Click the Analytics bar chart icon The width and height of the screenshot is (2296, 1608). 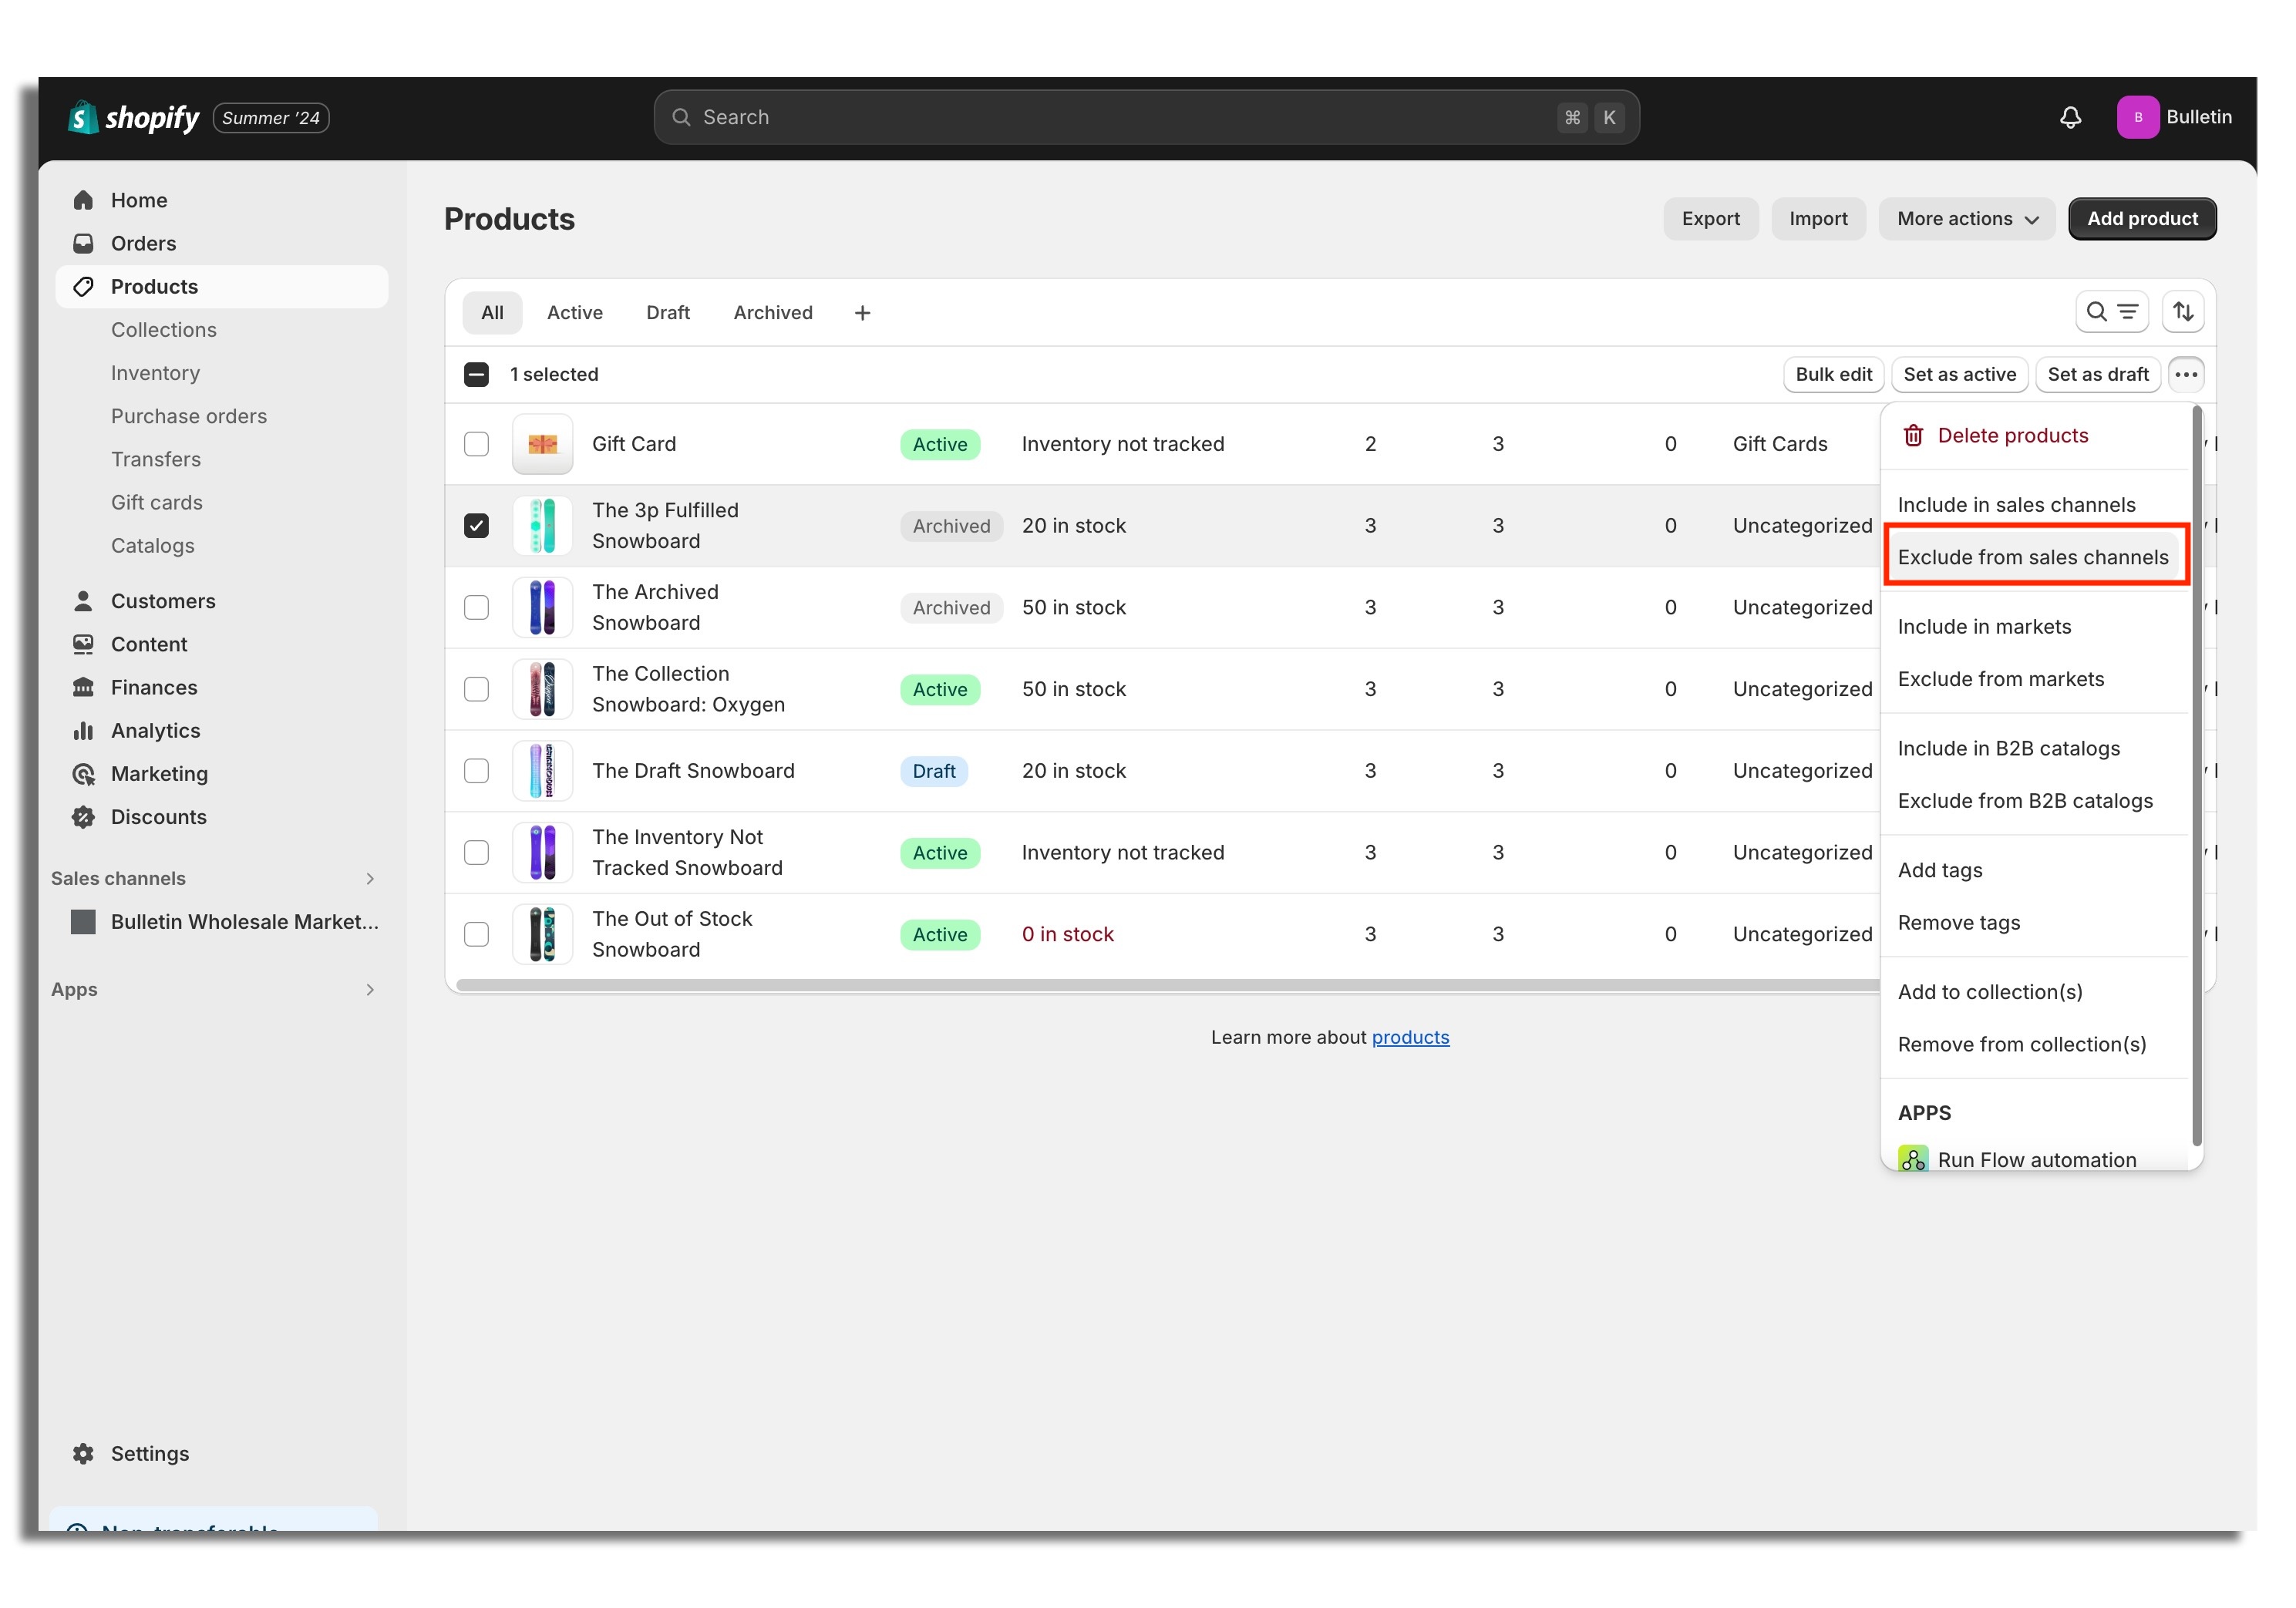tap(83, 730)
